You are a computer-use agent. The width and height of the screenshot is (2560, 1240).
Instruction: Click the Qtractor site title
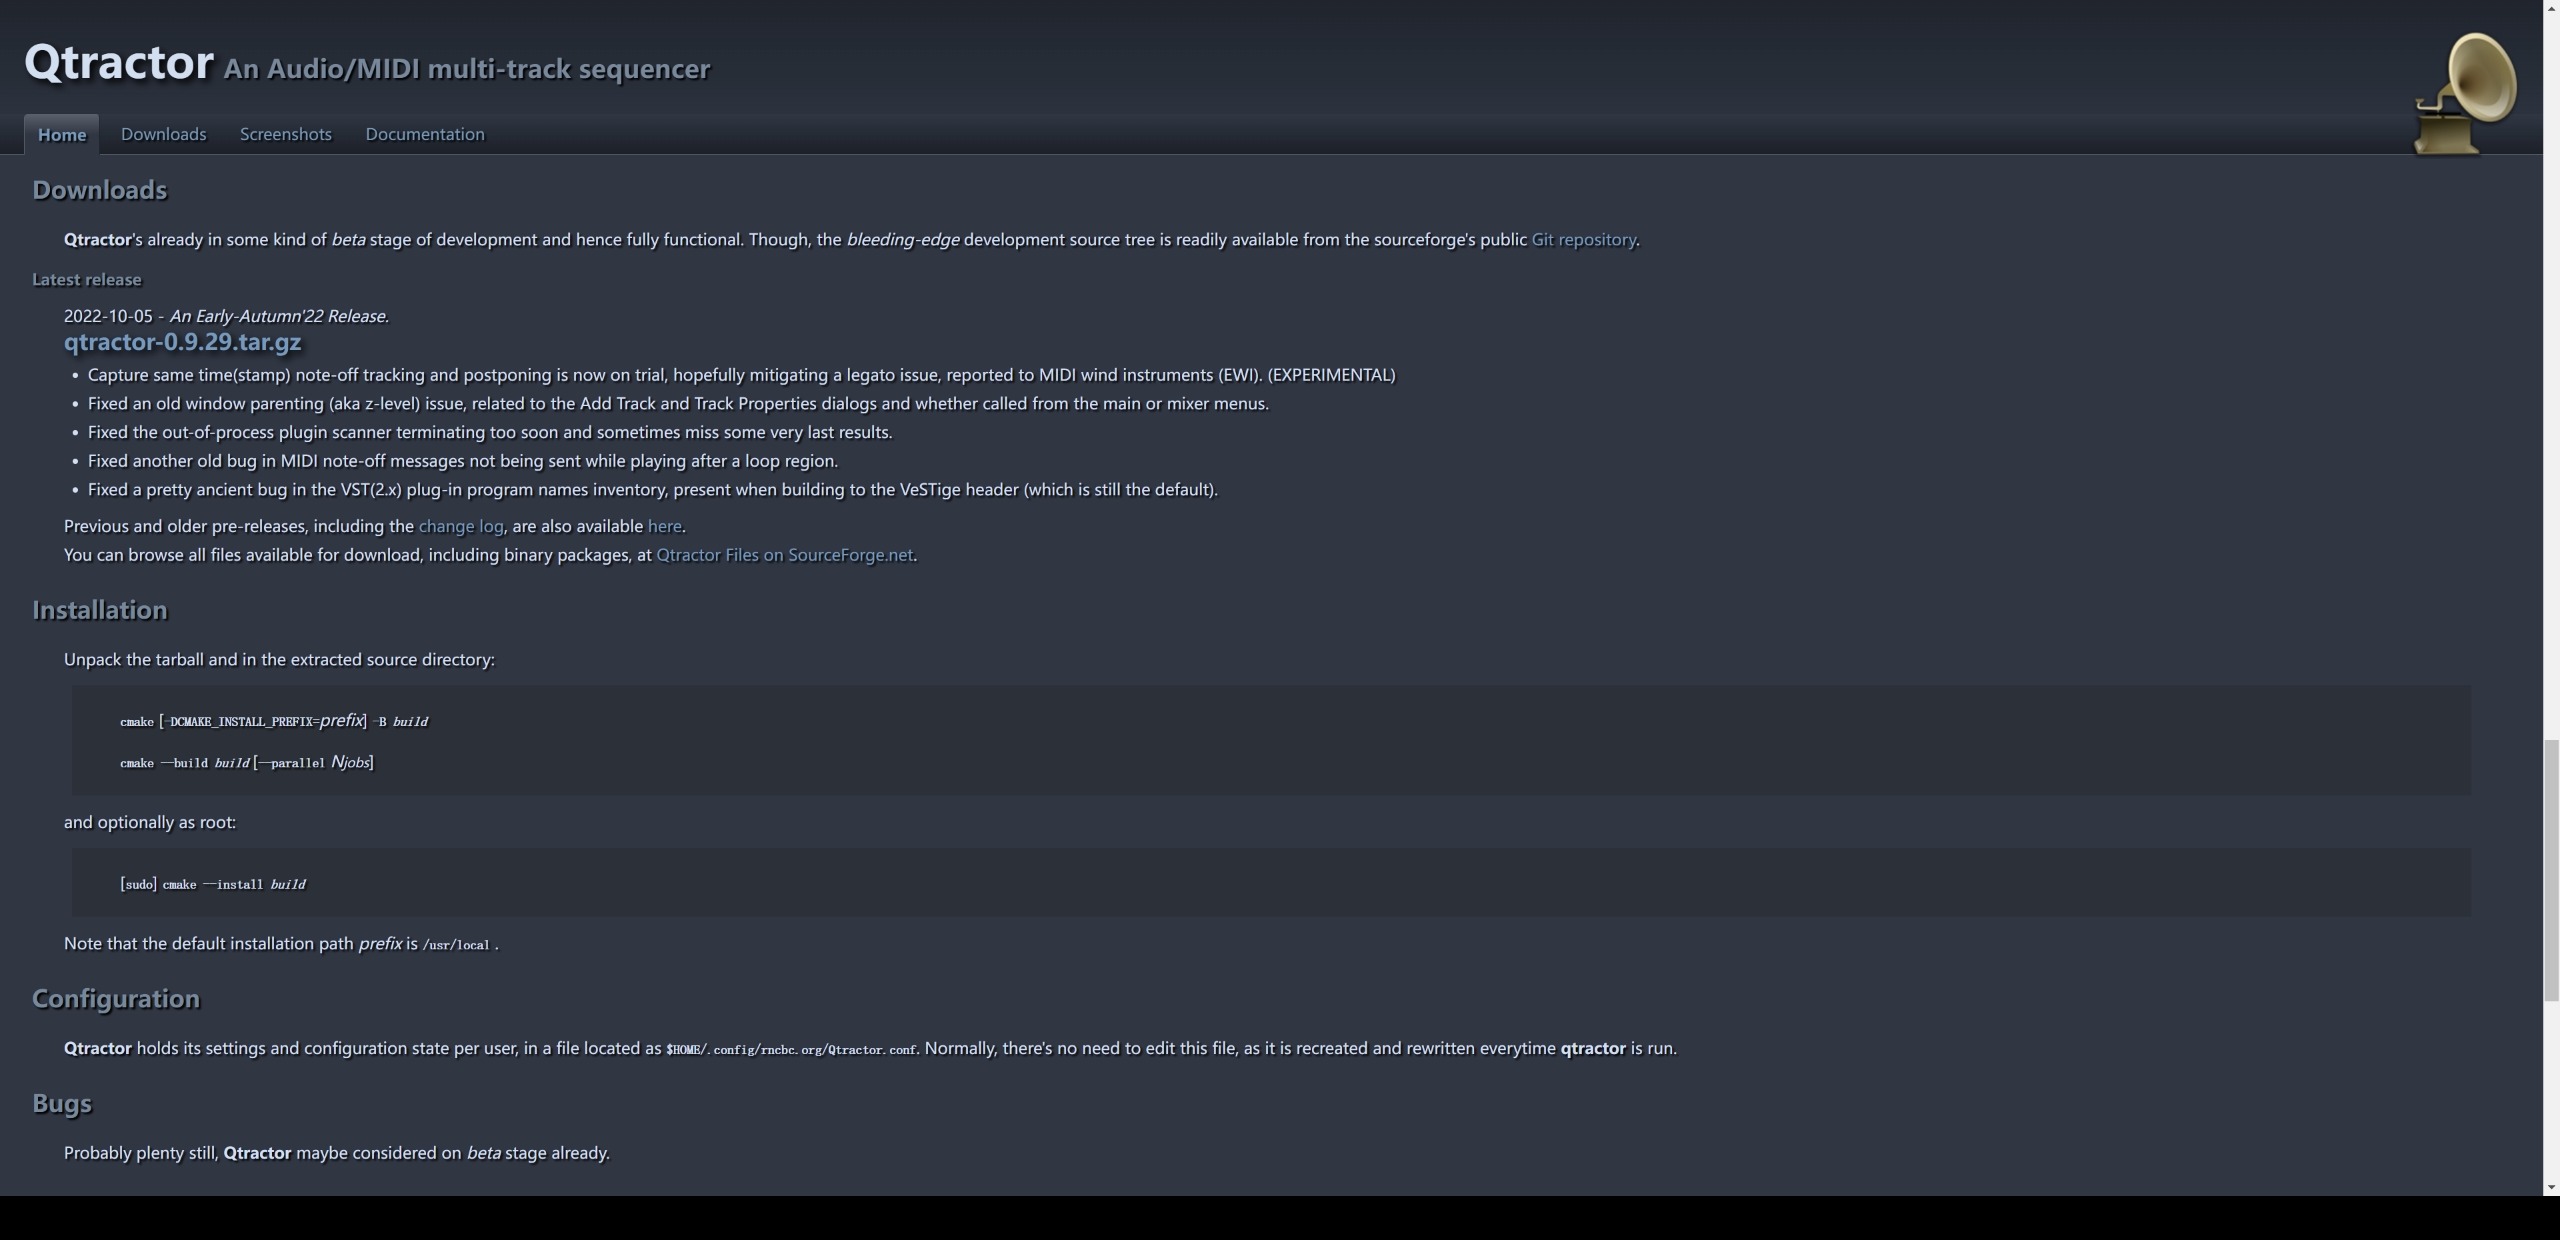coord(118,62)
